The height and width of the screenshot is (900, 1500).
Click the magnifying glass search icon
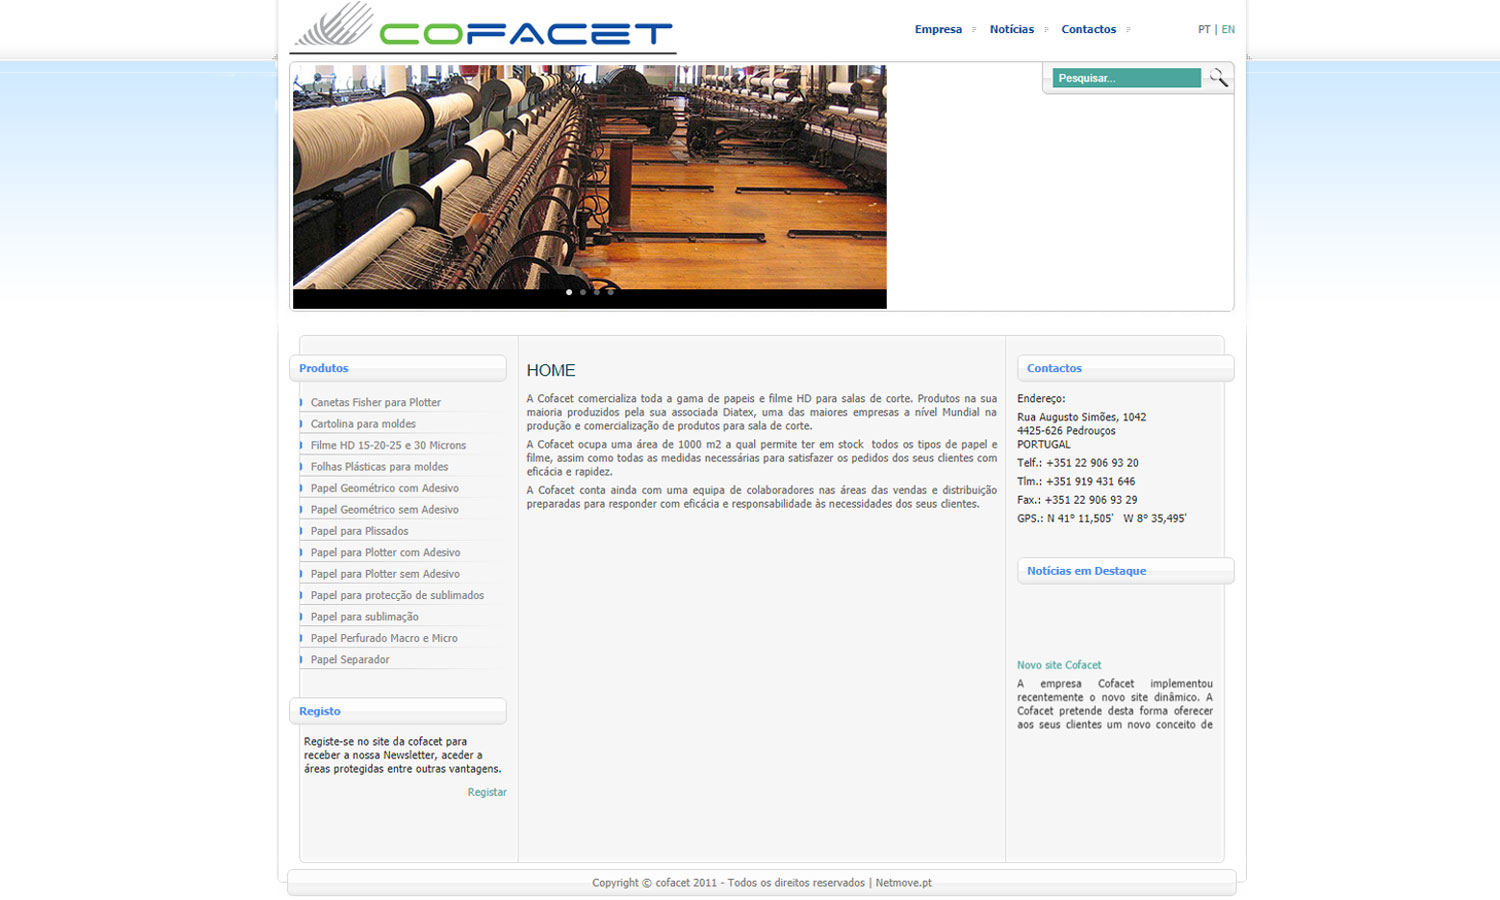1218,78
